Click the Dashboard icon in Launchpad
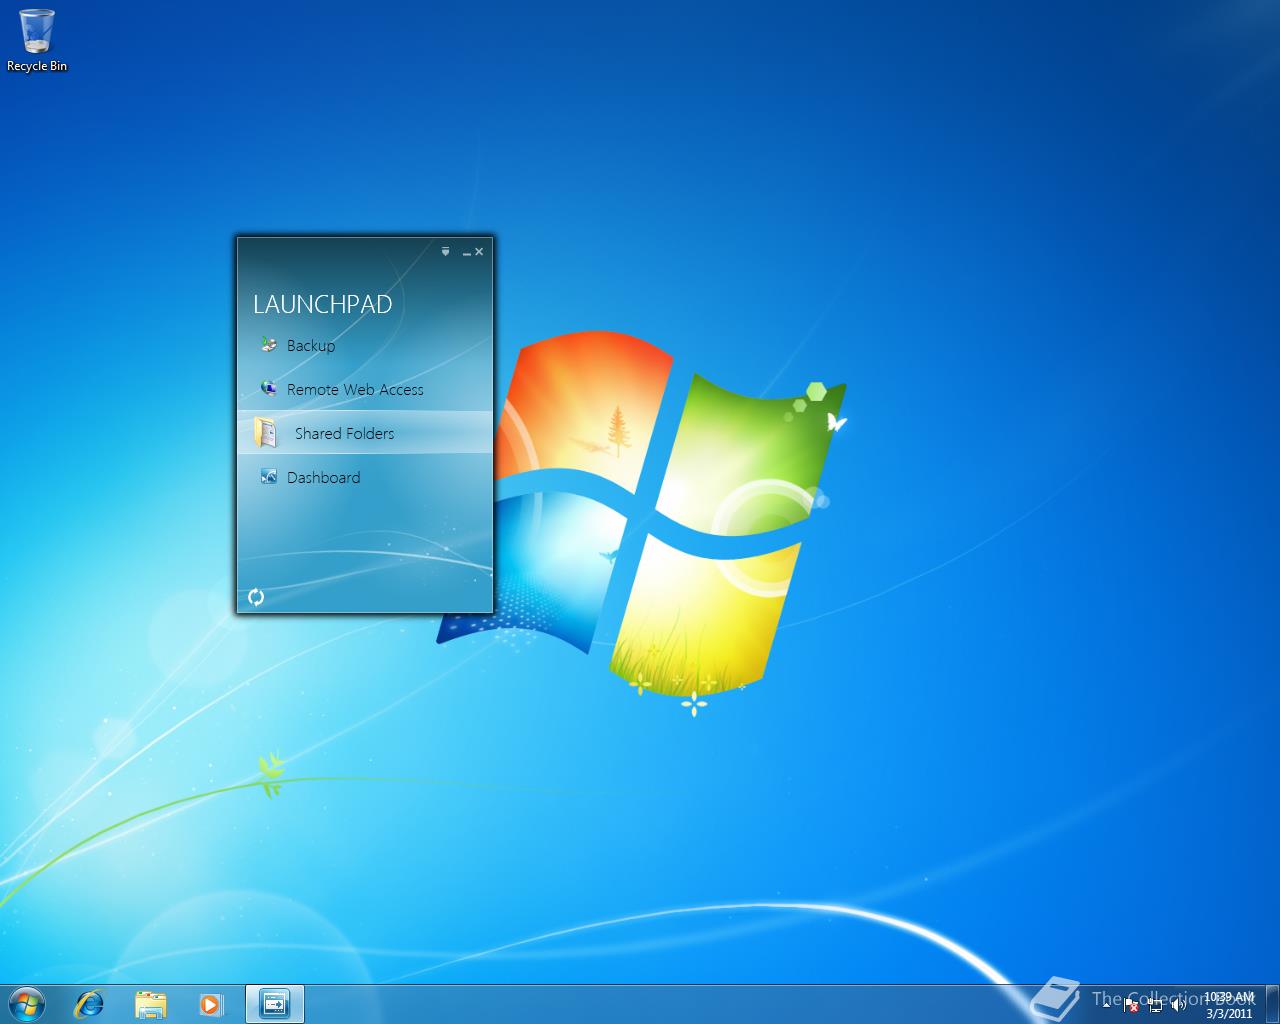 (268, 476)
